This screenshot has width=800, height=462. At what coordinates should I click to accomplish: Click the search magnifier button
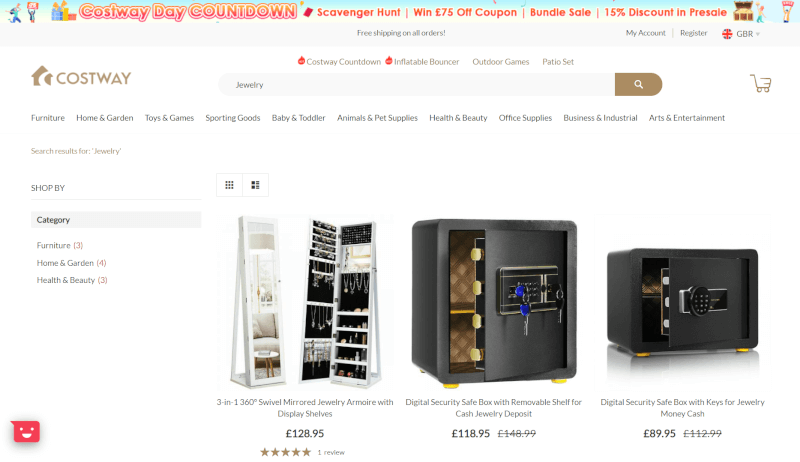click(x=638, y=84)
